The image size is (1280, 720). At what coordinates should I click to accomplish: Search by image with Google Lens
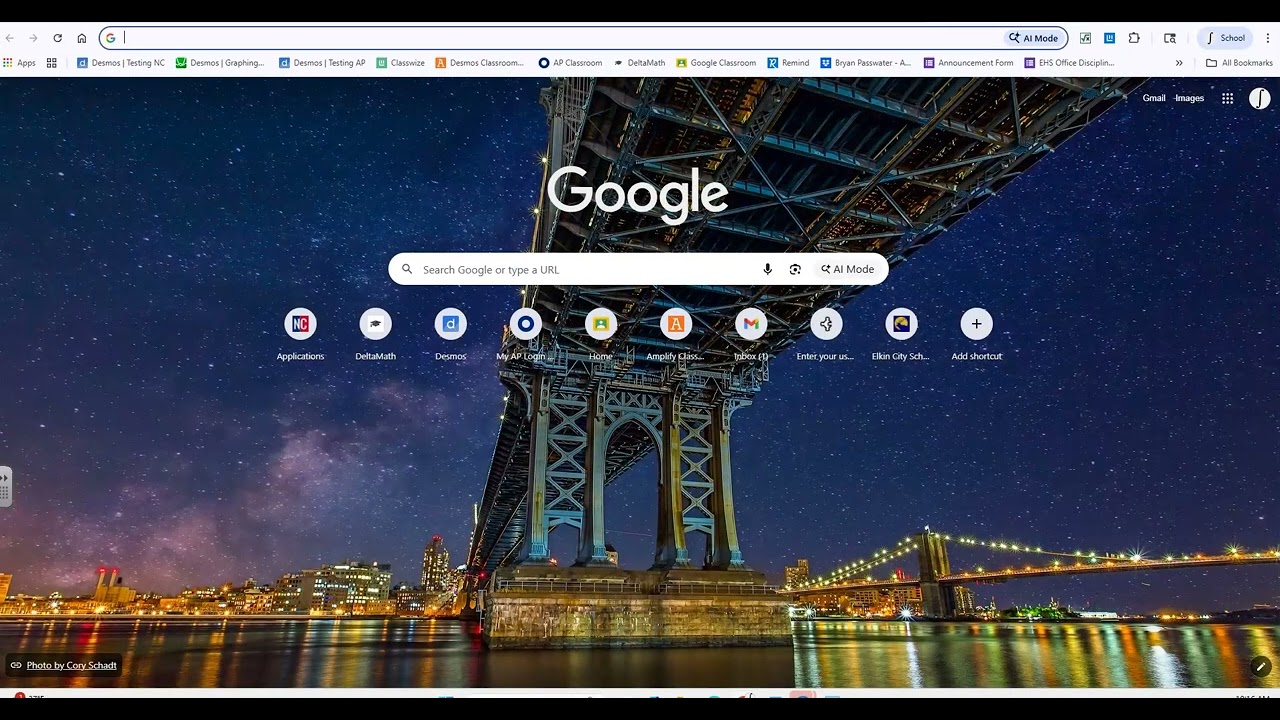click(795, 269)
